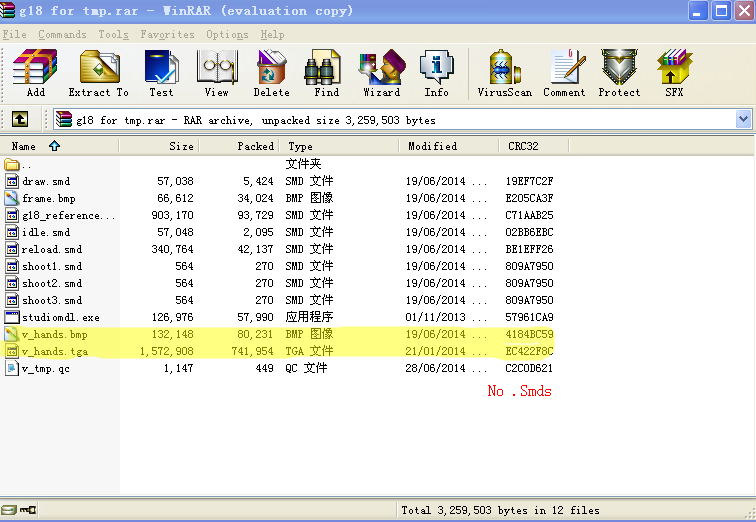Open the Commands menu
The width and height of the screenshot is (756, 522).
coord(62,35)
